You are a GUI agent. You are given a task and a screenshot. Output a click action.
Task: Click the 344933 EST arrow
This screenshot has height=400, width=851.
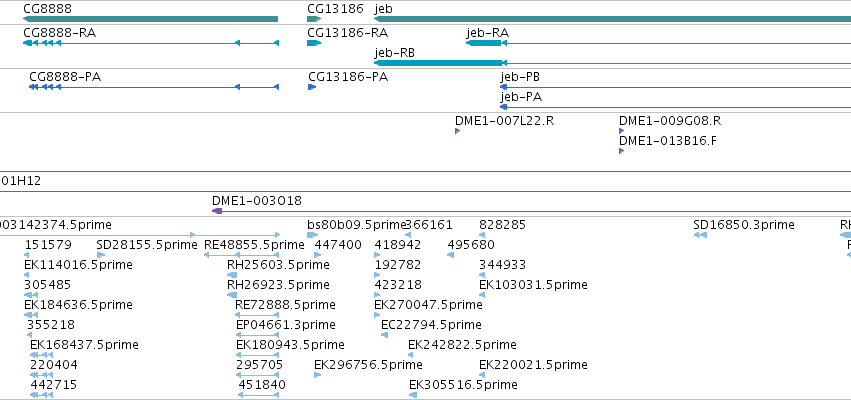point(482,275)
